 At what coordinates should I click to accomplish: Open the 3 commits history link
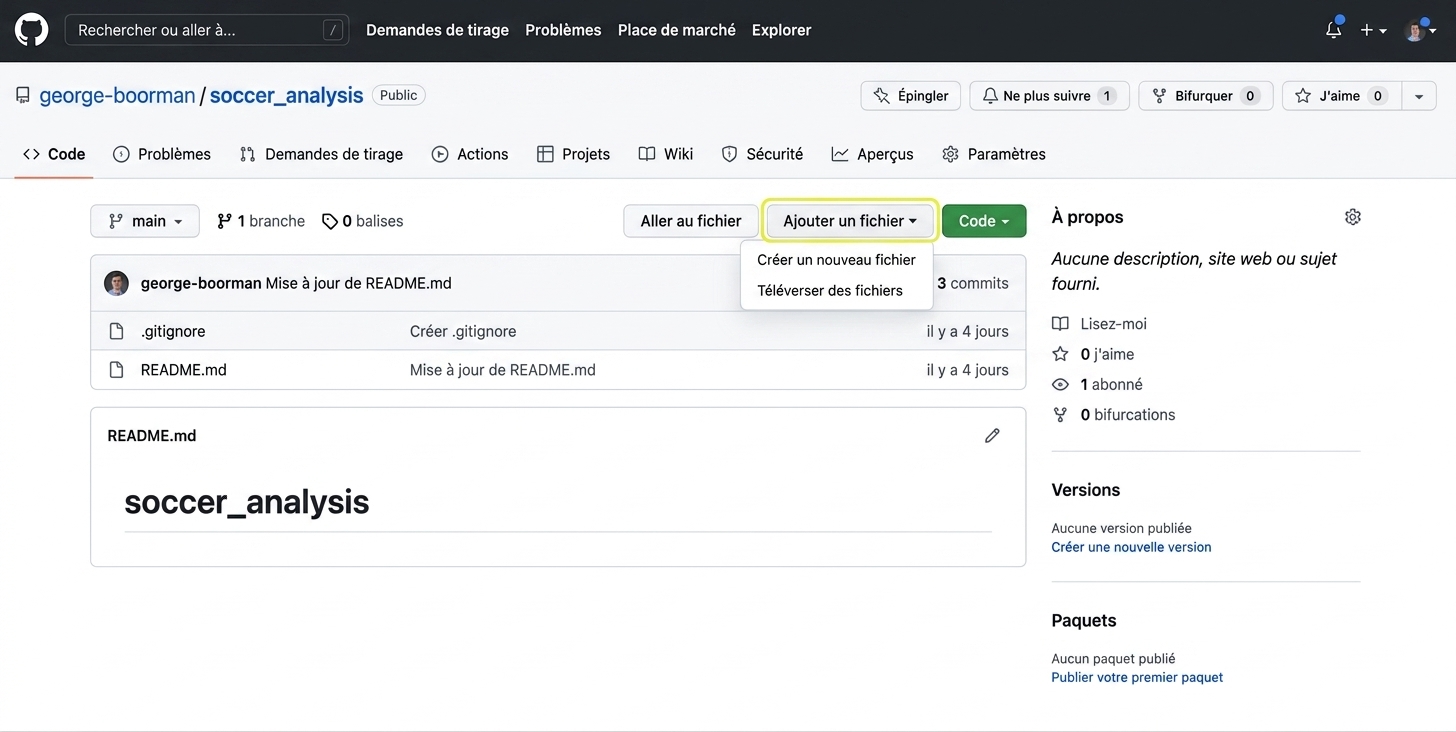973,283
